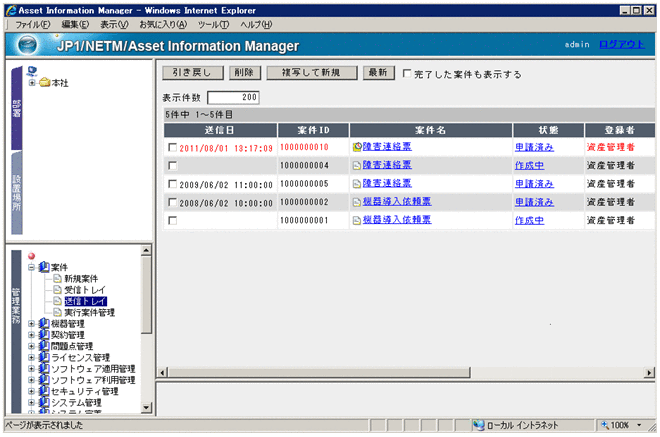Click 作成中 status link for case 1000000001
This screenshot has width=660, height=437.
(529, 220)
